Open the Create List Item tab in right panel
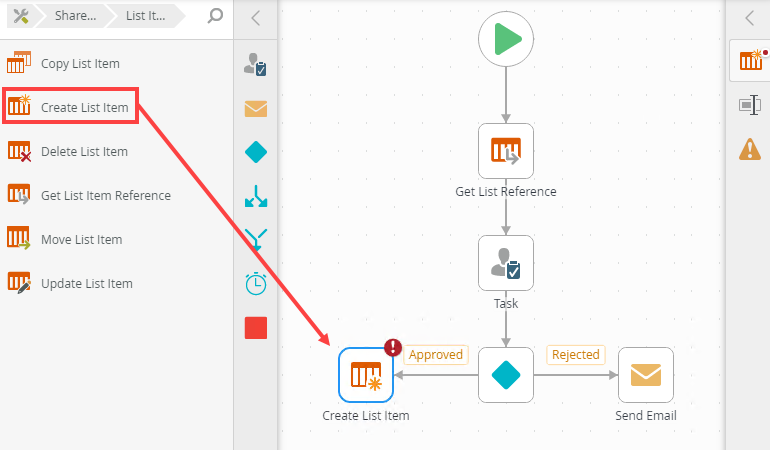770x450 pixels. coord(751,60)
